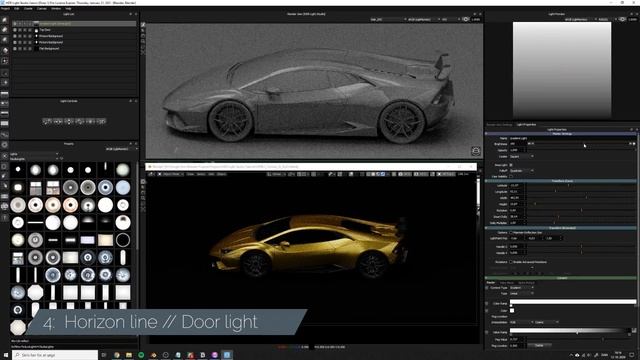Open the Windows Start menu
640x360 pixels.
click(6, 355)
